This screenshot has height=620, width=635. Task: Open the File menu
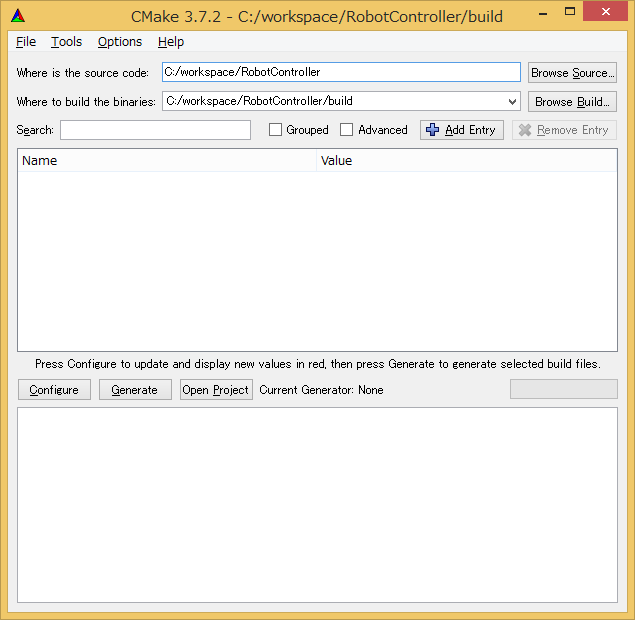[x=26, y=42]
